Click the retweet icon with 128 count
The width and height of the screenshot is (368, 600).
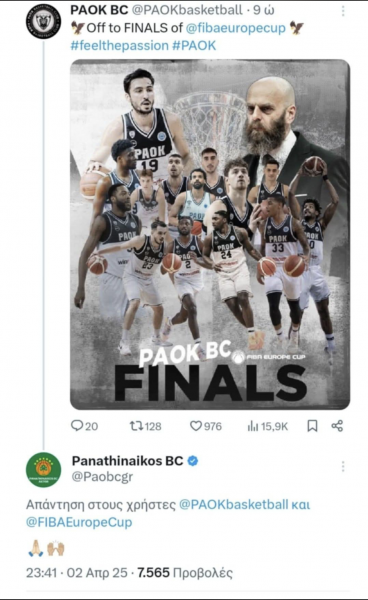click(x=136, y=426)
